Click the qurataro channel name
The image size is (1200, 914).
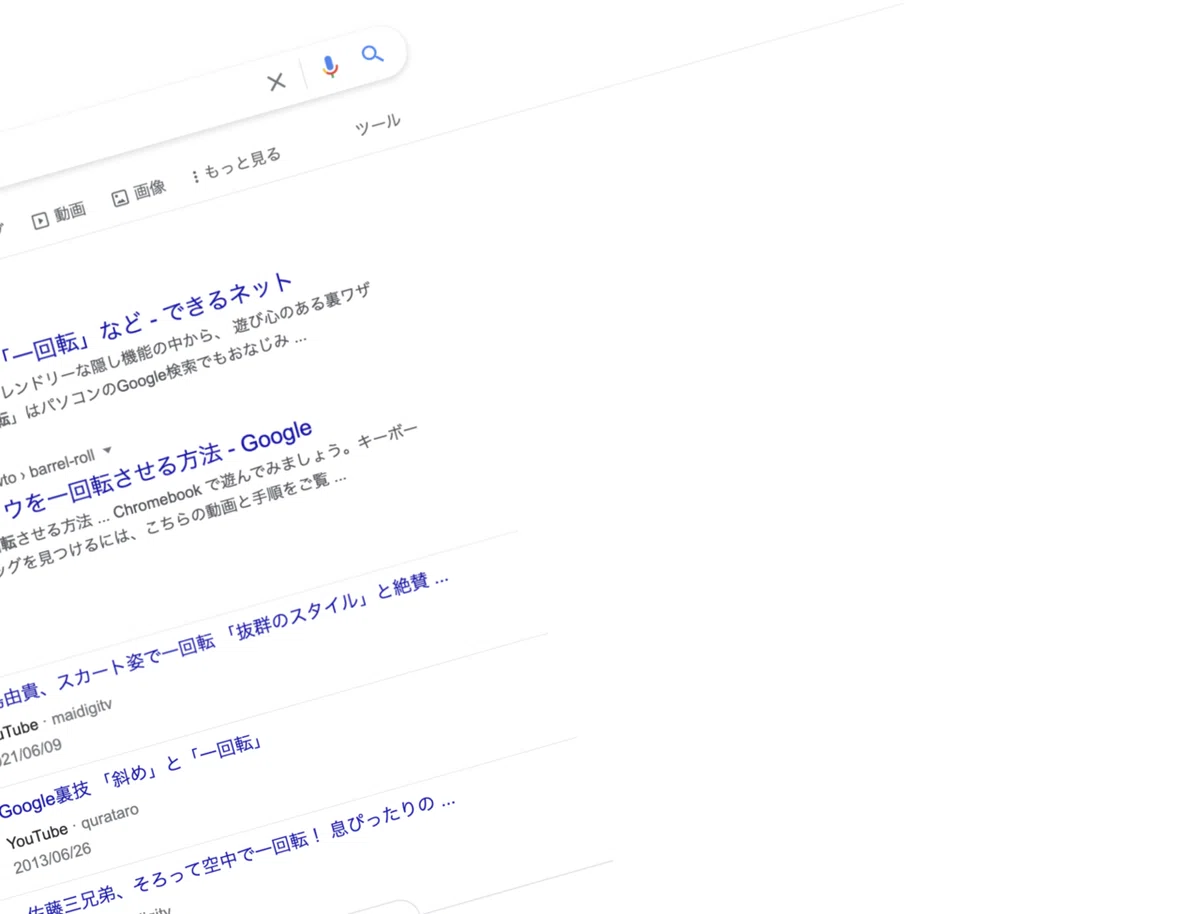(x=109, y=819)
